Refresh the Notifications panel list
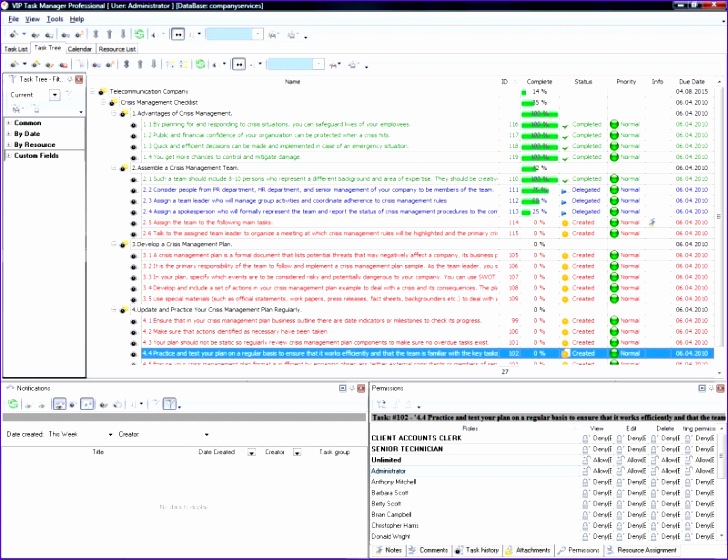728x560 pixels. coord(13,404)
